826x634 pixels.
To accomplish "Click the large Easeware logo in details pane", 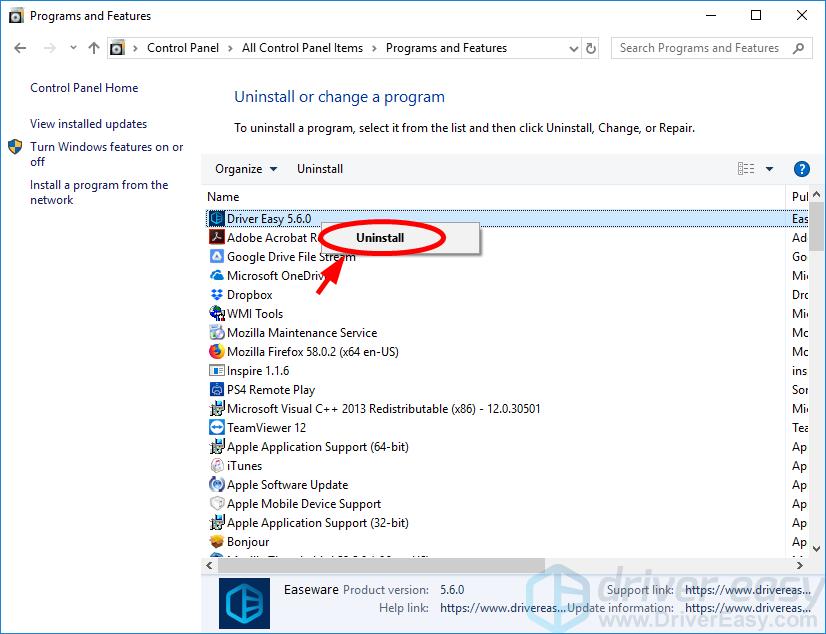I will coord(244,603).
